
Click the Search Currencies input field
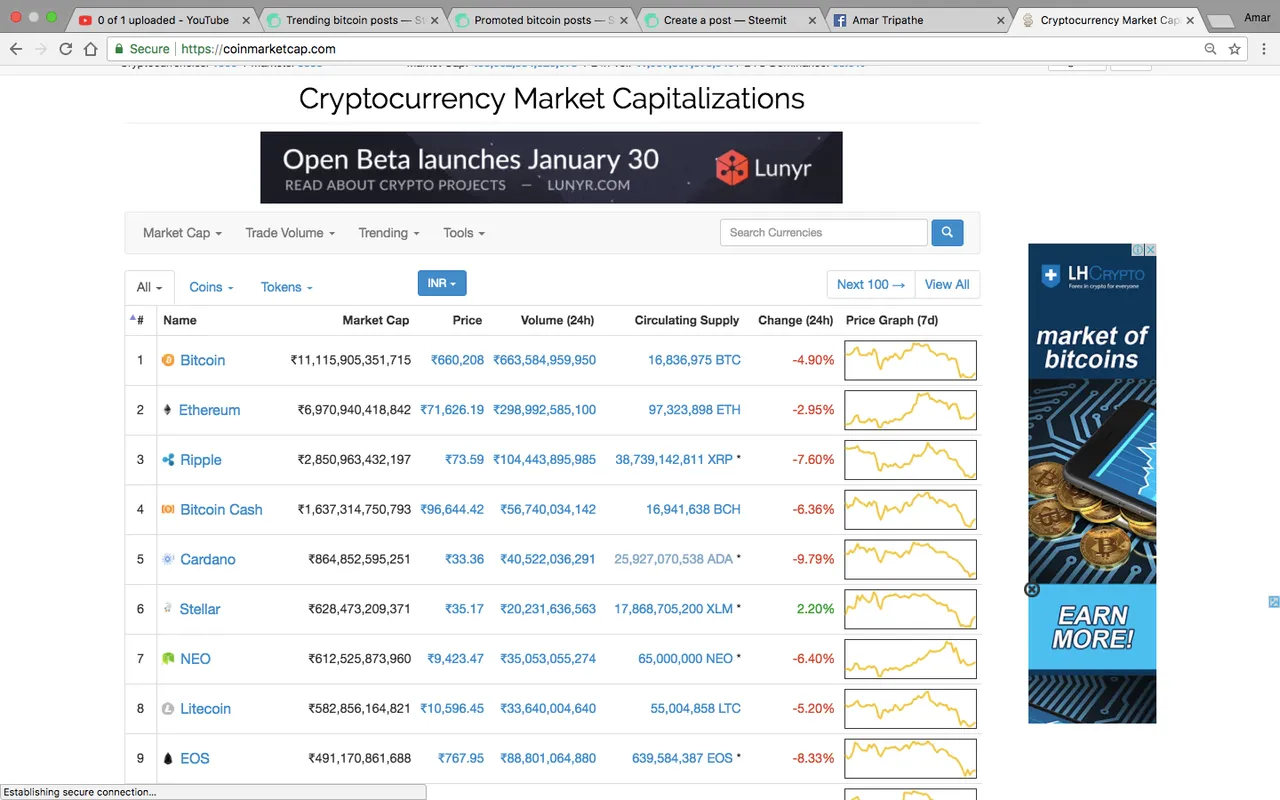824,233
